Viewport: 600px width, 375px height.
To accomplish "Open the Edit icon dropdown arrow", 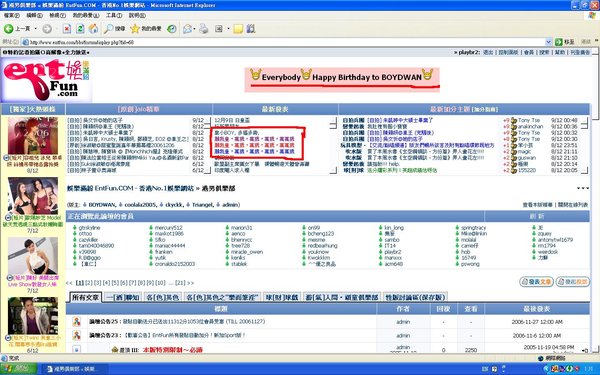I will point(228,29).
